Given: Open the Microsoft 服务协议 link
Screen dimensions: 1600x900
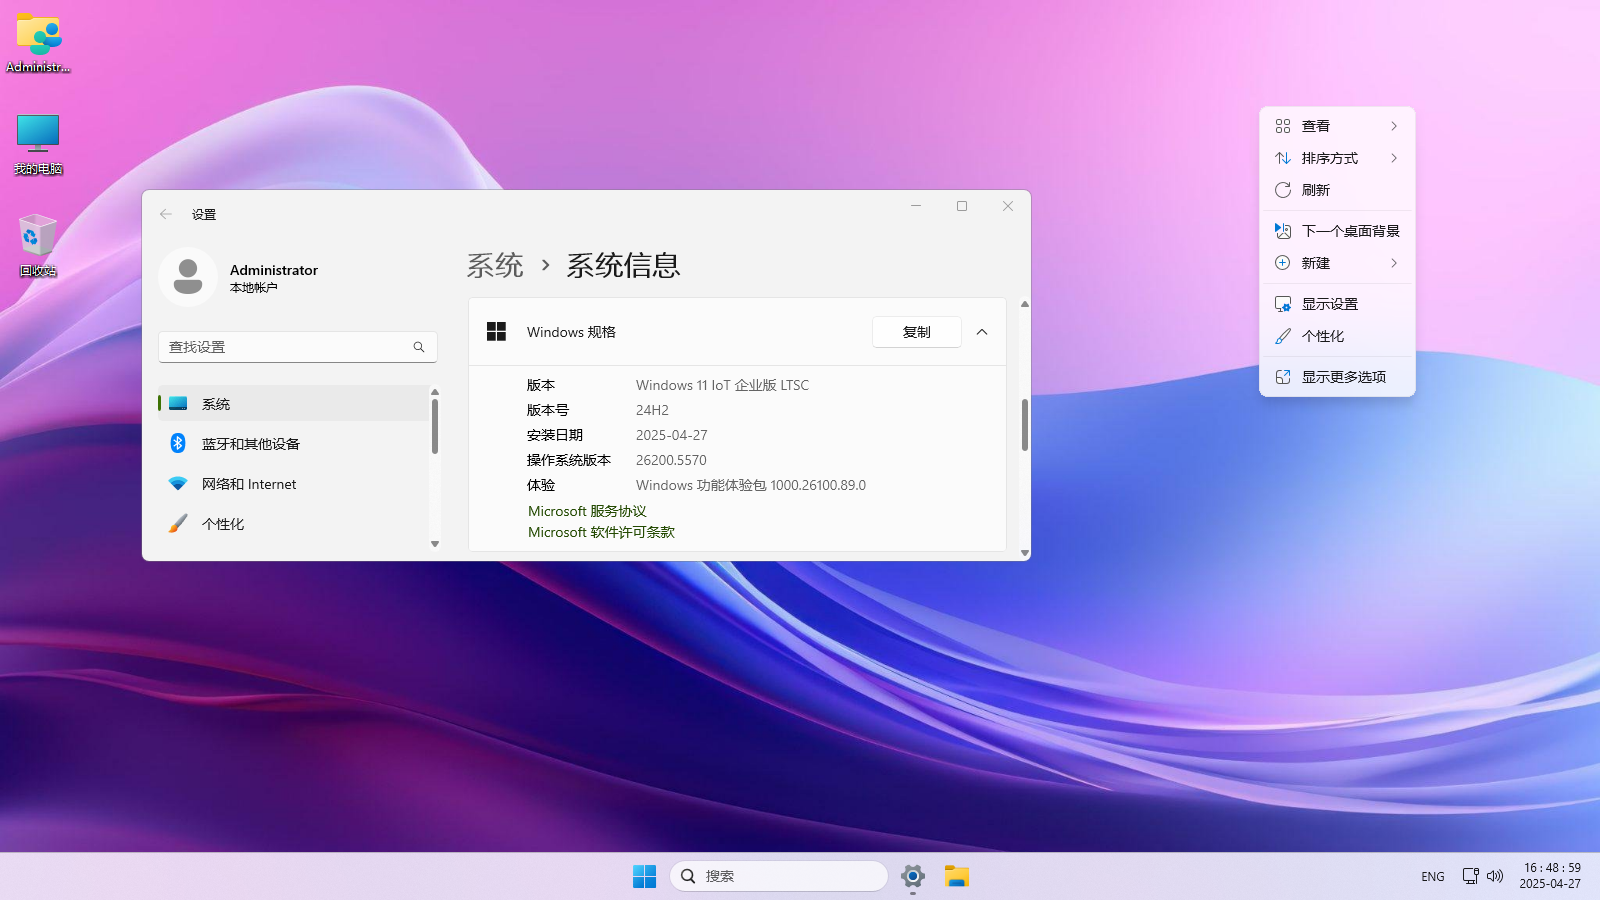Looking at the screenshot, I should tap(587, 511).
